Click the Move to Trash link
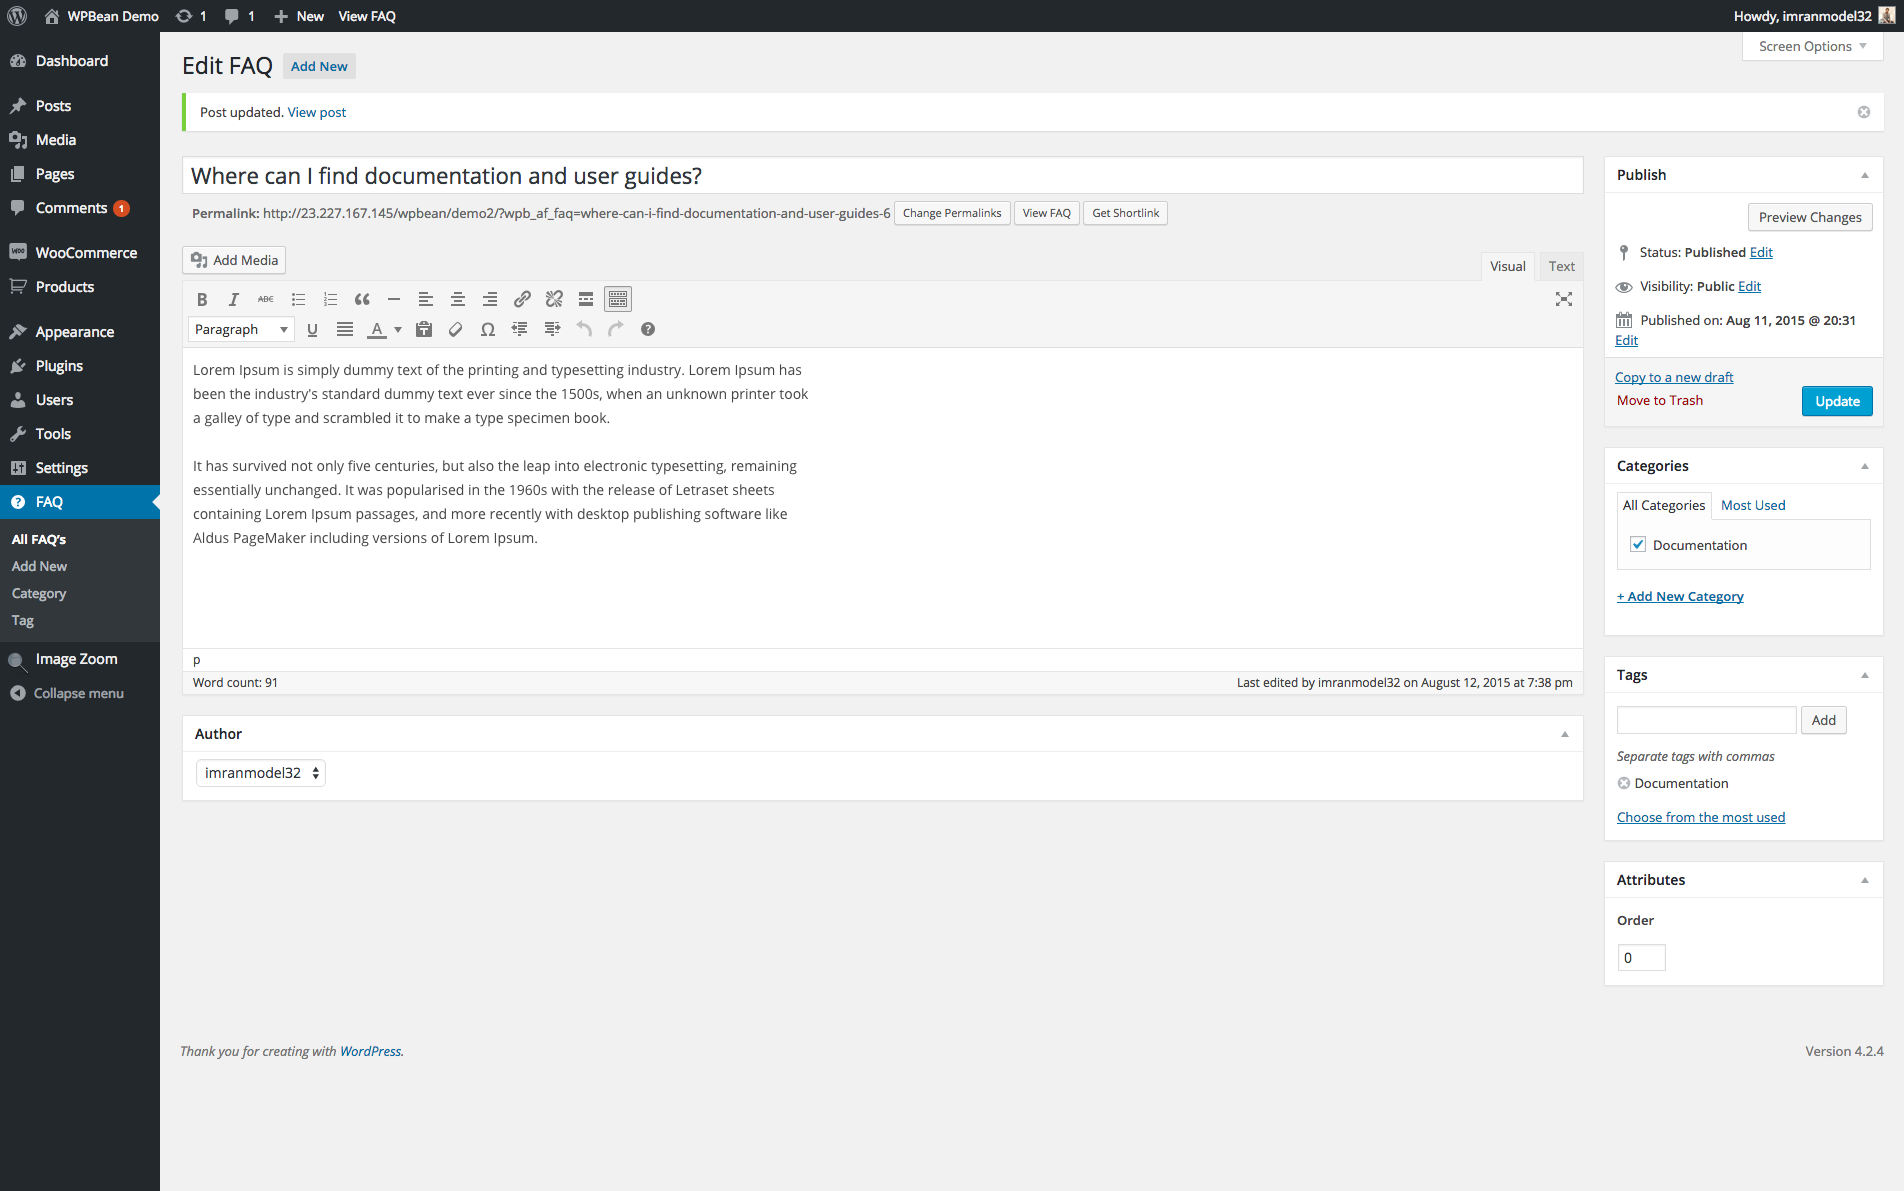Viewport: 1904px width, 1191px height. click(x=1659, y=400)
